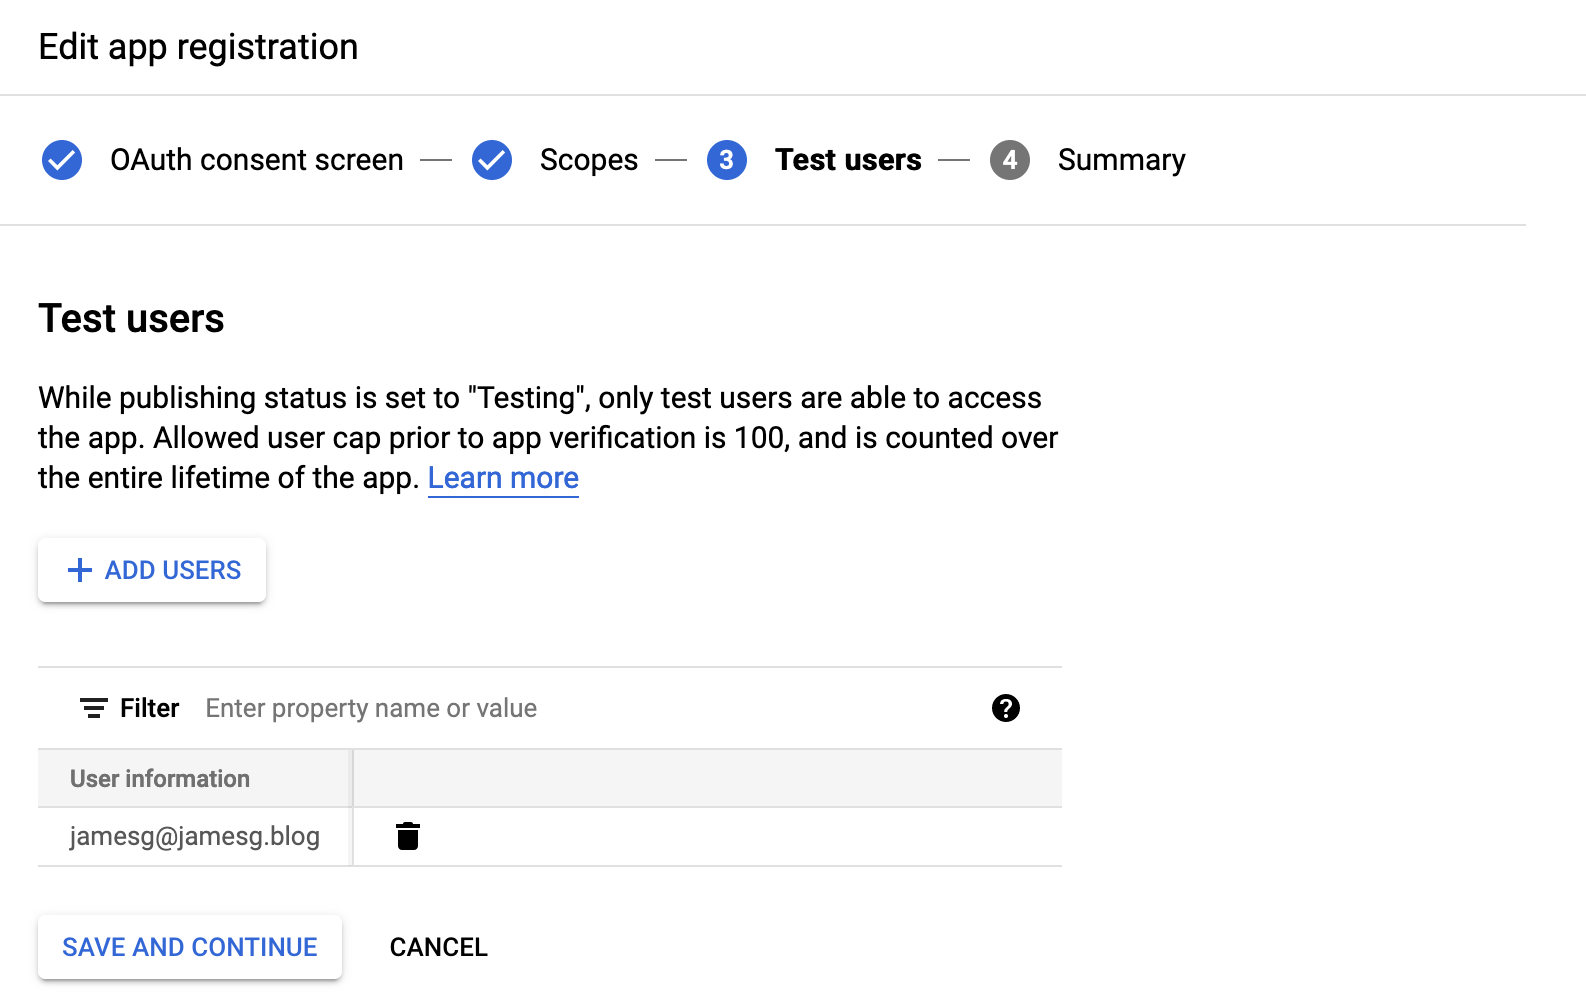
Task: Select the Test users step label
Action: pos(848,160)
